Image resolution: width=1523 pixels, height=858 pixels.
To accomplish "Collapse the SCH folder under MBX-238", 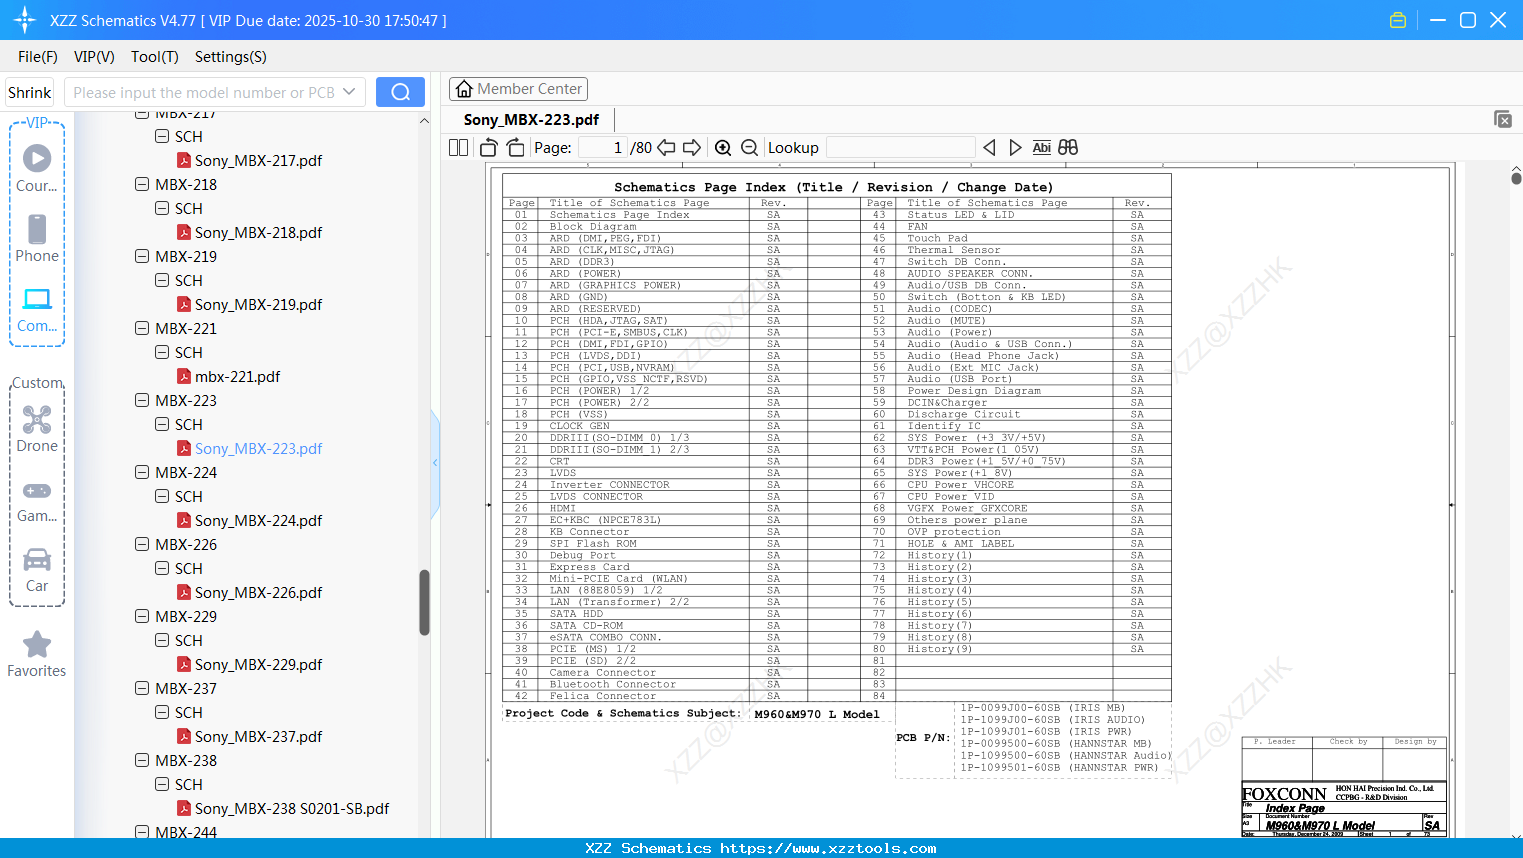I will tap(162, 784).
